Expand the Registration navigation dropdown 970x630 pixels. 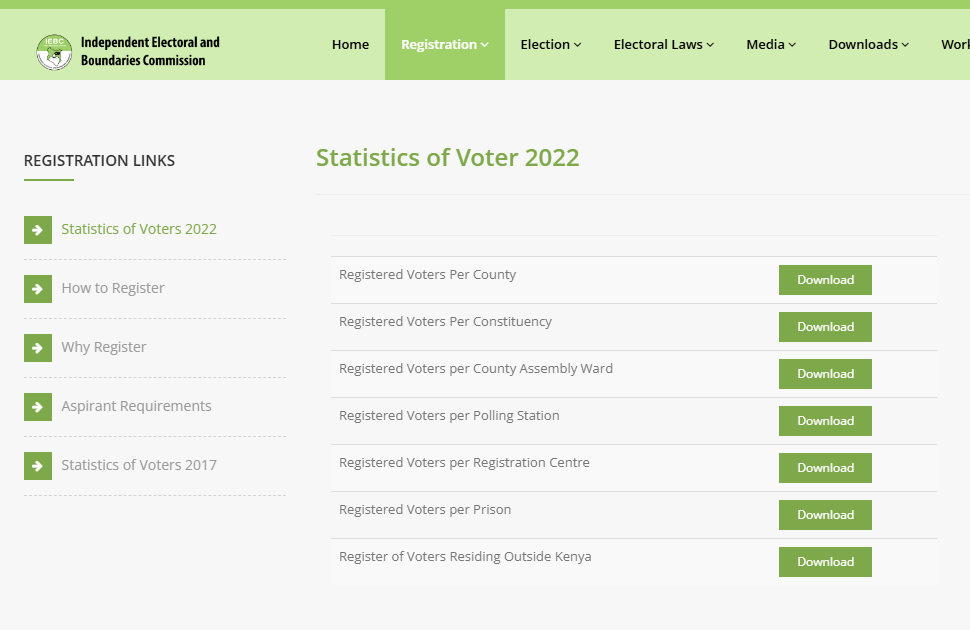[443, 44]
